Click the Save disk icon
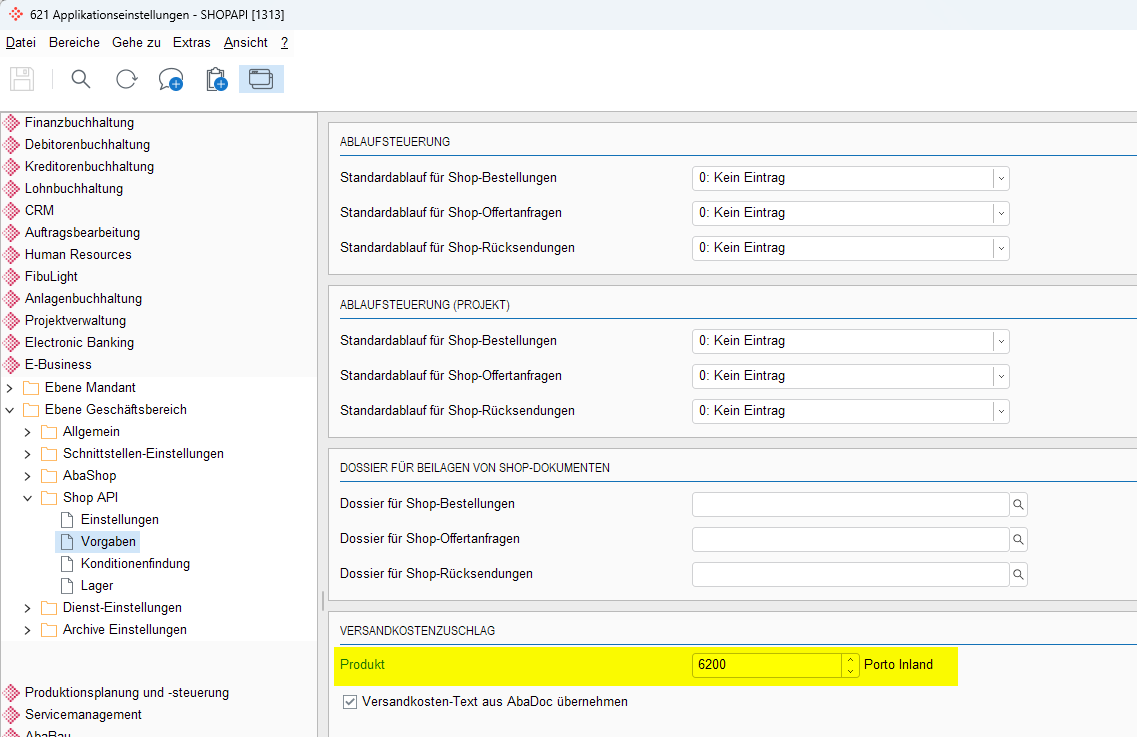 (x=22, y=79)
